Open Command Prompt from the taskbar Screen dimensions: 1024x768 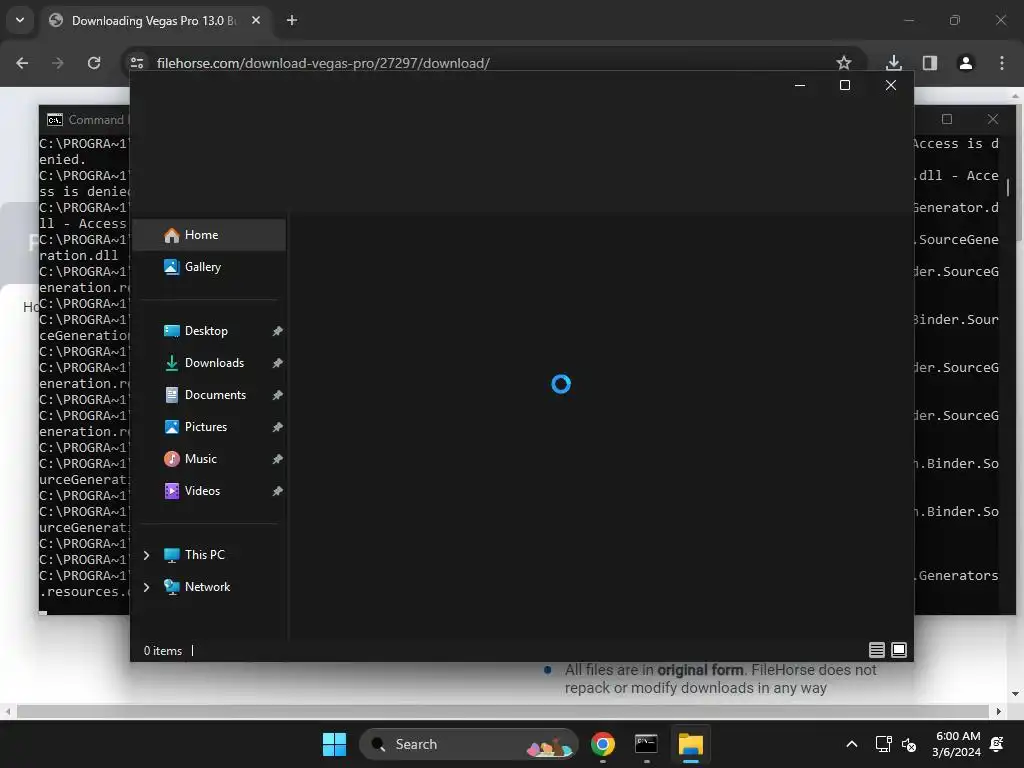646,744
